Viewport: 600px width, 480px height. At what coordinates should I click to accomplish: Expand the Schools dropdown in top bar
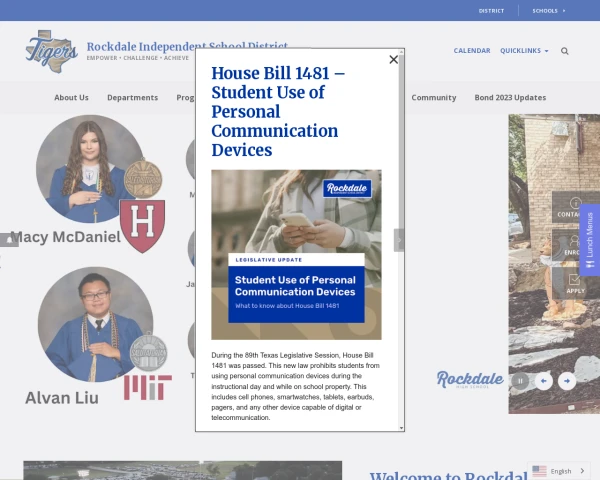[x=549, y=11]
